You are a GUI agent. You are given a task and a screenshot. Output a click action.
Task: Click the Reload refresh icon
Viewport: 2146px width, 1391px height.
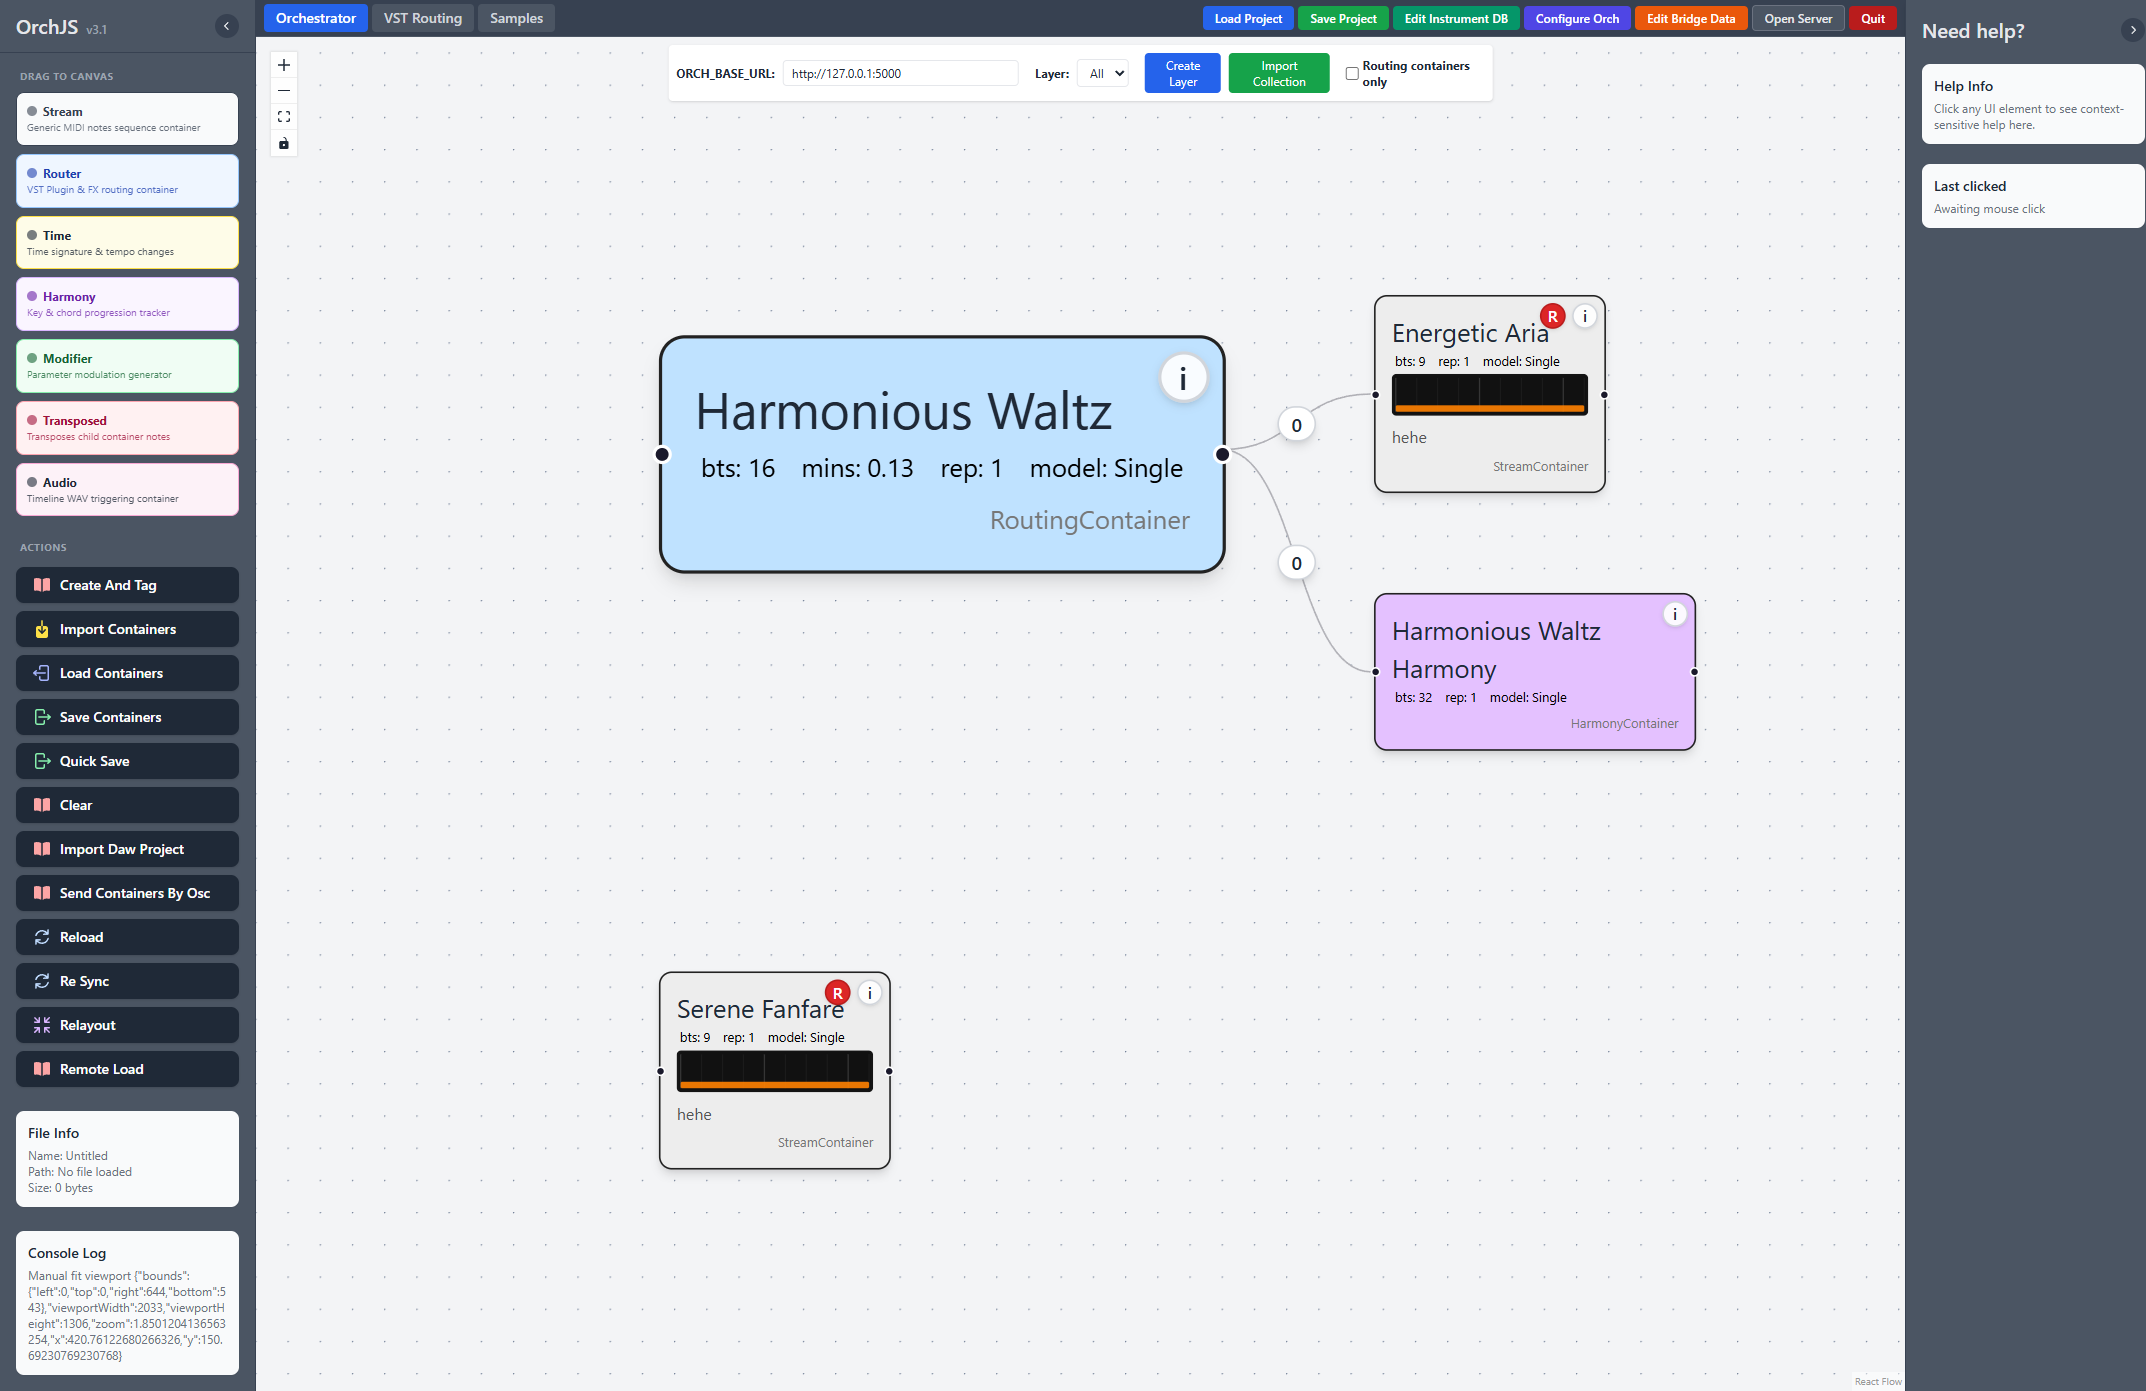coord(42,937)
